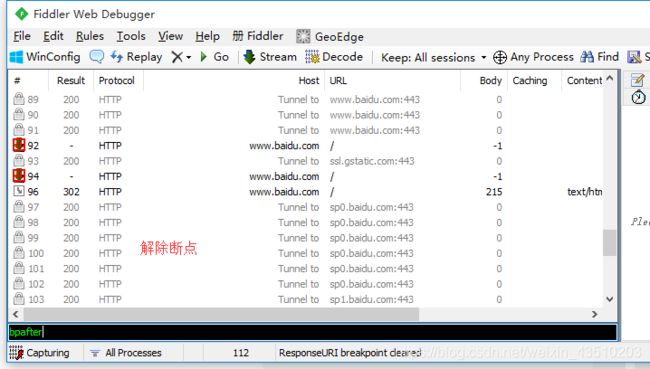
Task: Click the session list scroll down arrow
Action: (x=609, y=299)
